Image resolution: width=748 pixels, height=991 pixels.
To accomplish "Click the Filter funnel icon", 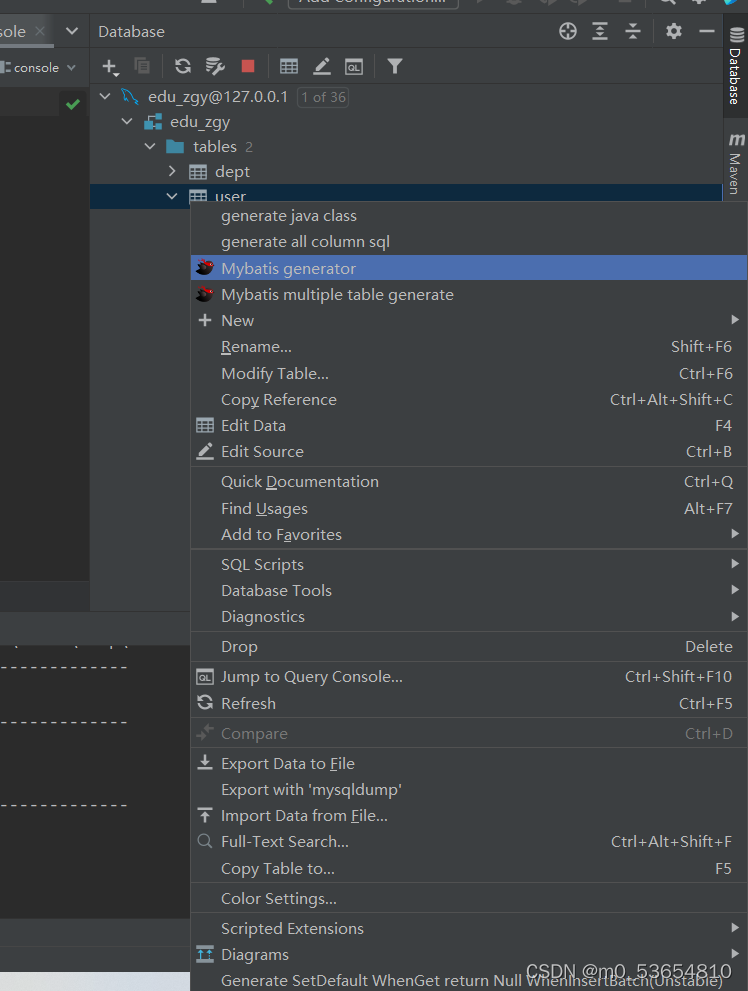I will coord(395,66).
